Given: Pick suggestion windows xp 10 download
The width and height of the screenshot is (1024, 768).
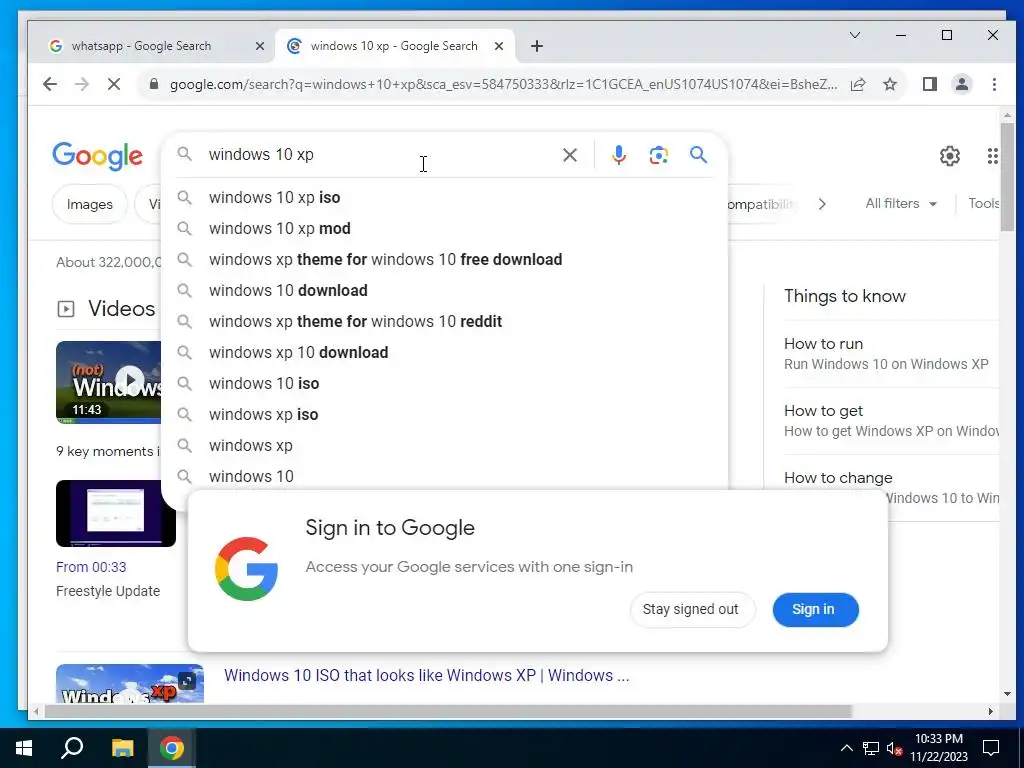Looking at the screenshot, I should pos(444,353).
